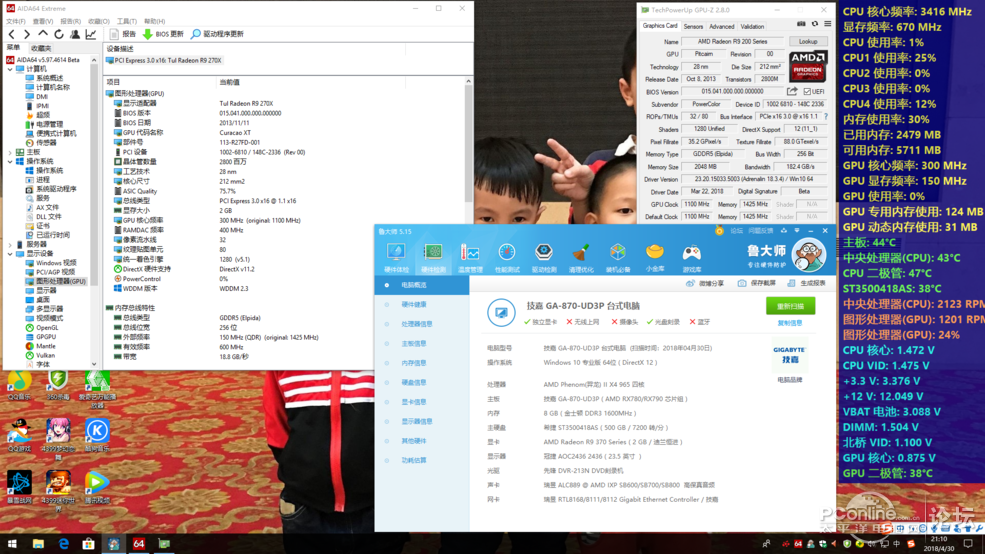Click 复制信息 link in Ludashi

pyautogui.click(x=790, y=323)
